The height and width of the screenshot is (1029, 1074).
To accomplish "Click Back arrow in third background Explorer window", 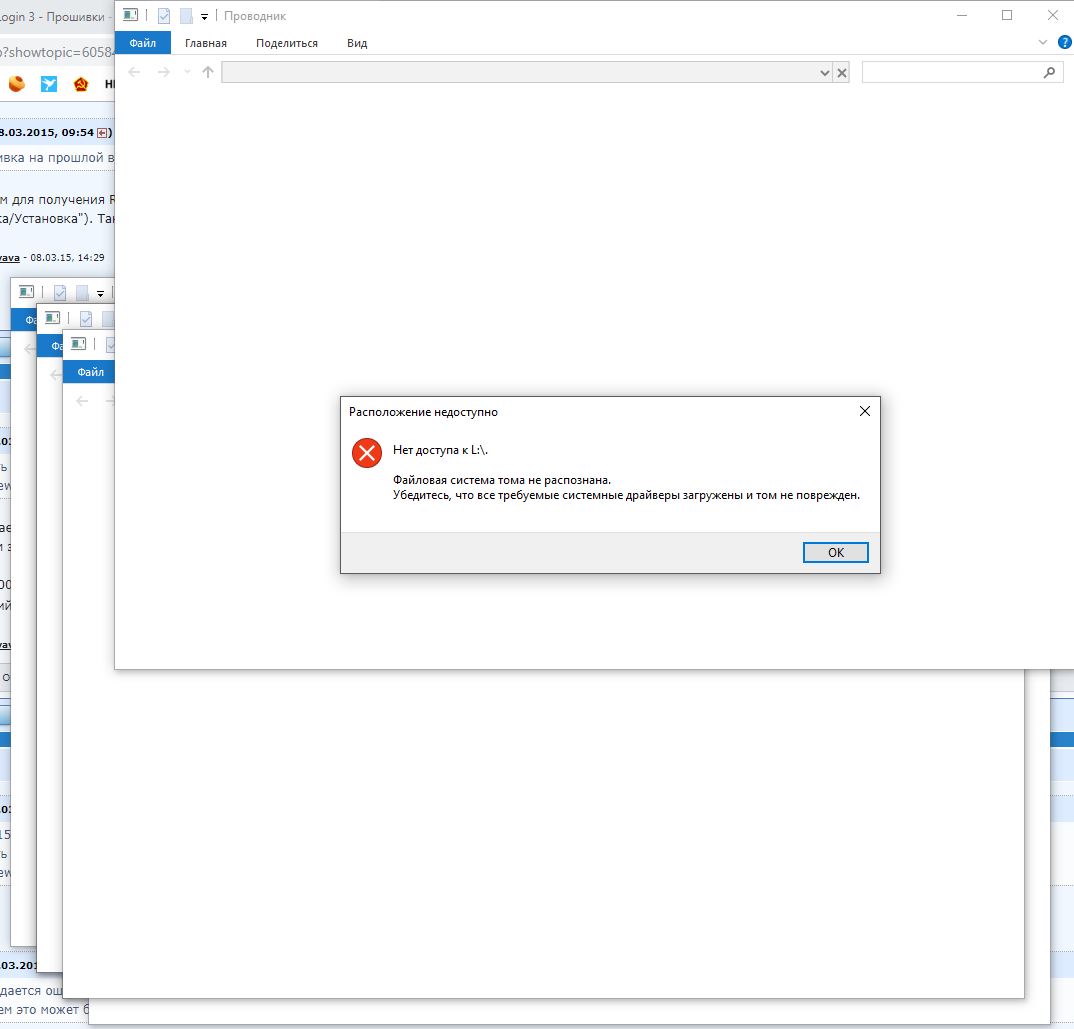I will pos(82,401).
